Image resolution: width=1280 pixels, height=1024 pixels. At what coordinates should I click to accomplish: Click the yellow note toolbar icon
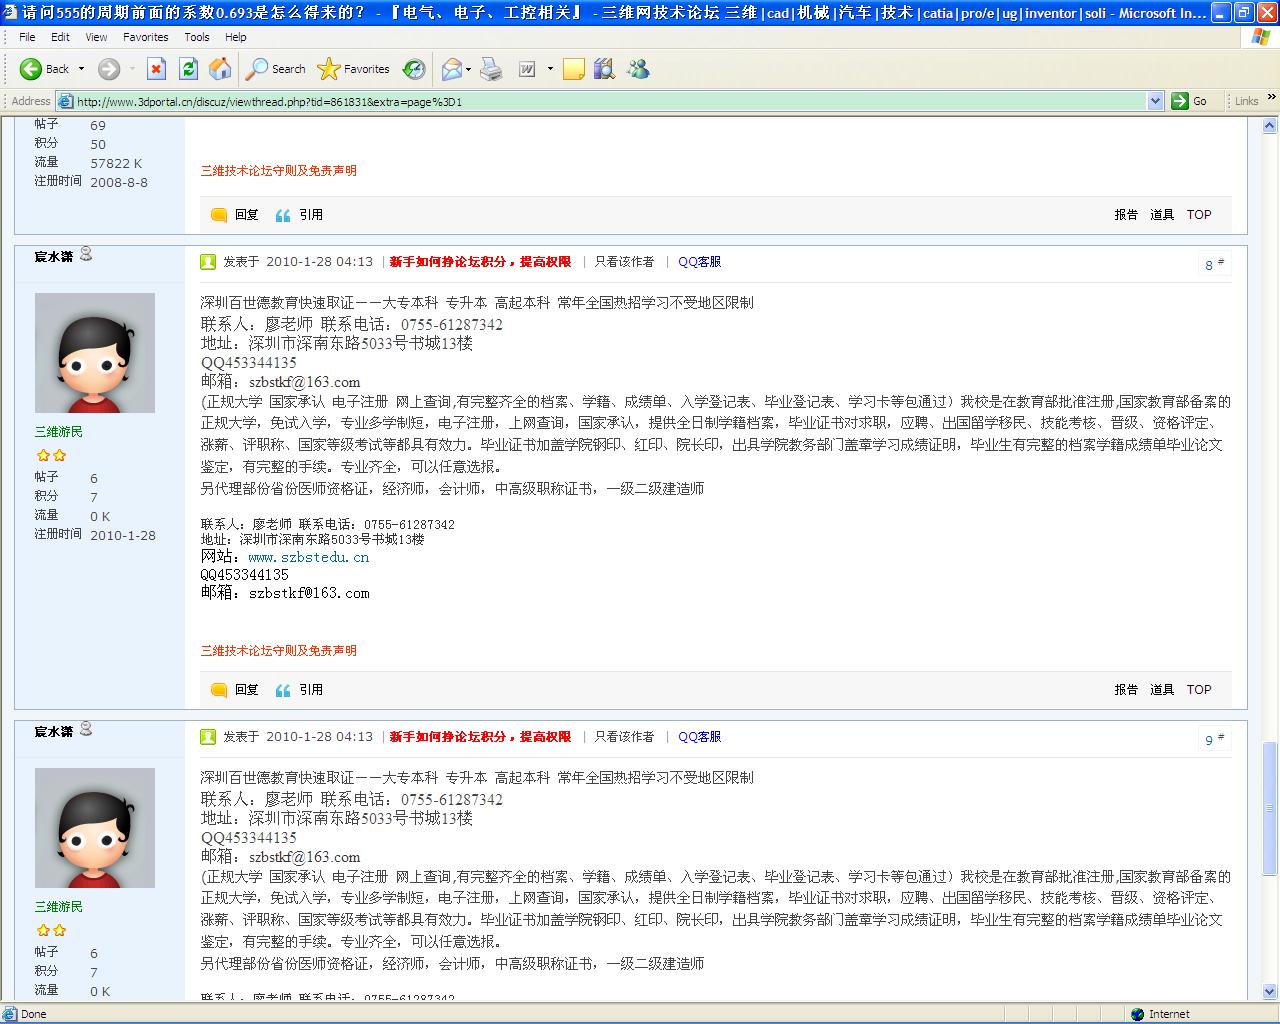574,69
